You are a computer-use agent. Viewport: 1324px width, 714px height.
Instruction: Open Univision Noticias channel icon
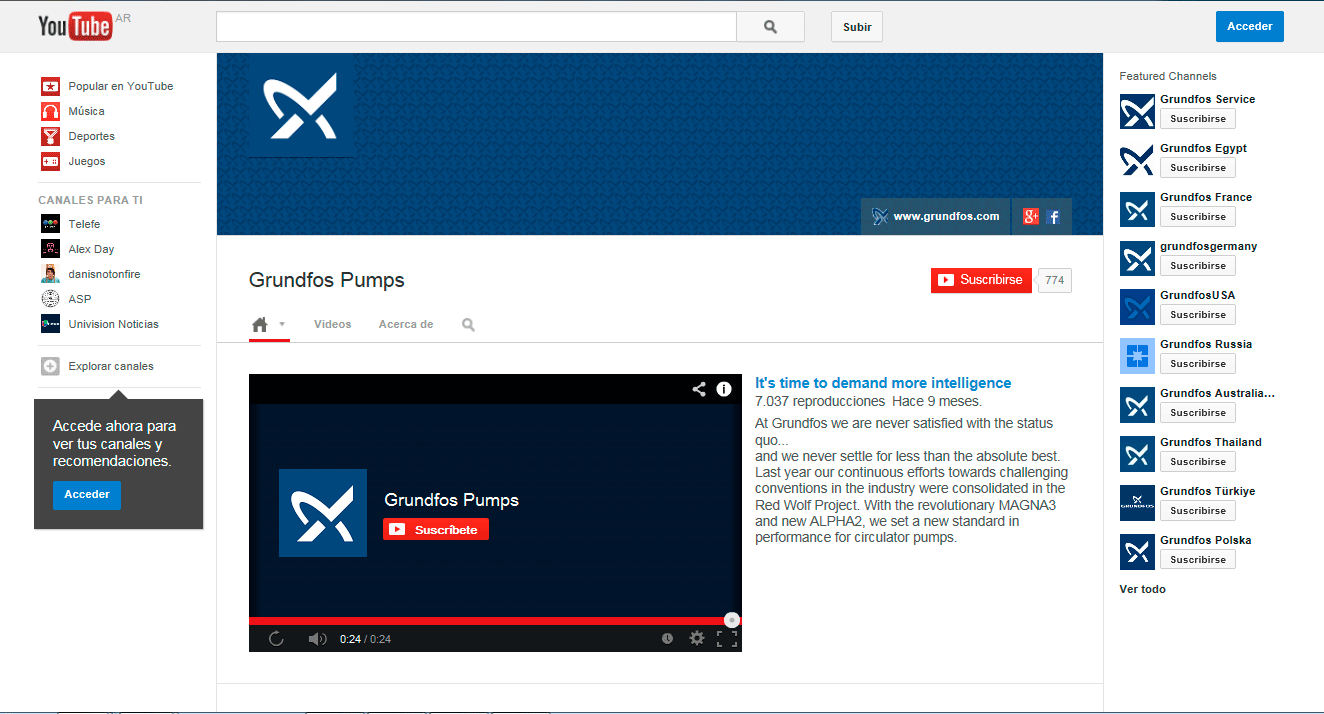[x=50, y=324]
